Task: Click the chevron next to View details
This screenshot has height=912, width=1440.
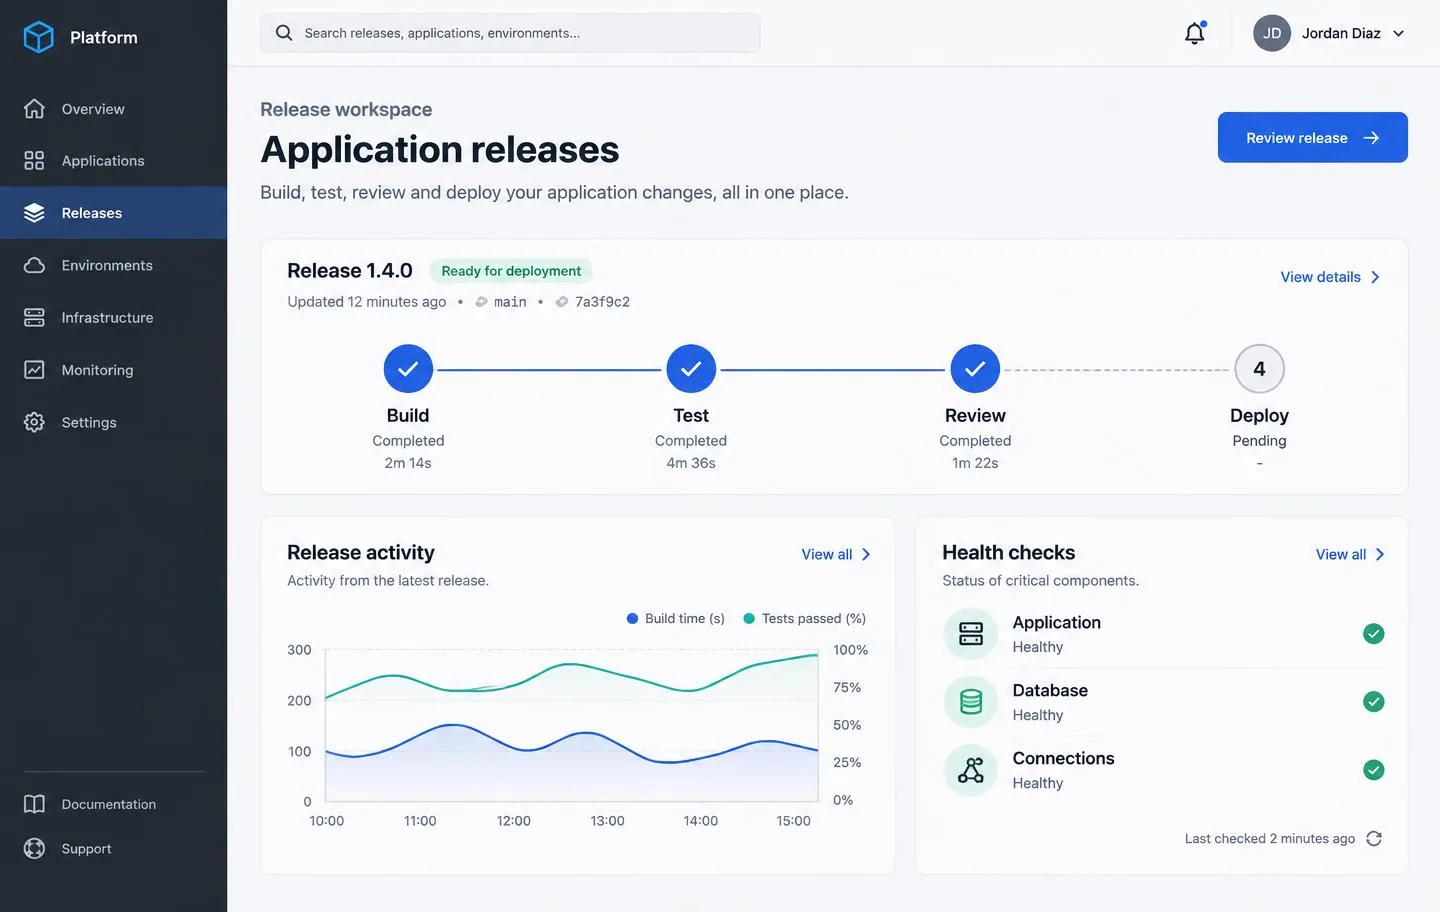Action: [x=1376, y=277]
